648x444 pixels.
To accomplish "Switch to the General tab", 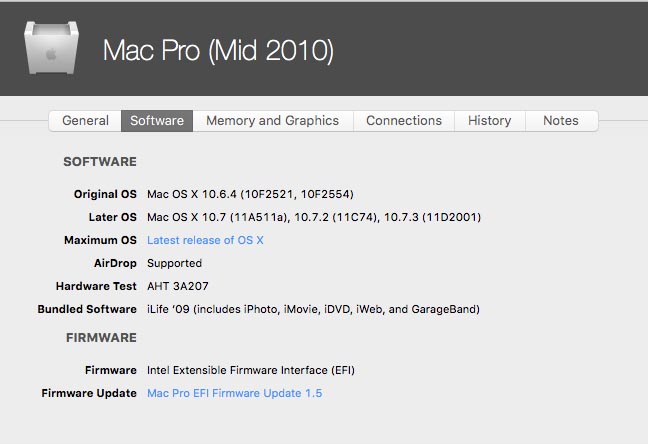I will click(x=85, y=121).
